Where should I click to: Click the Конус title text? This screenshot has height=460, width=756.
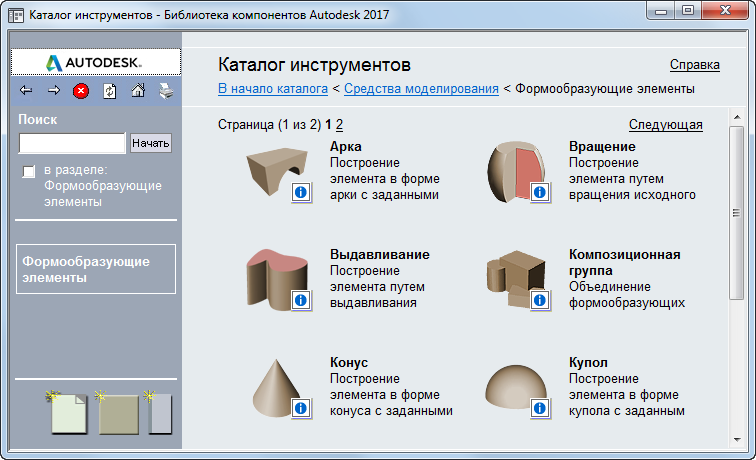(x=349, y=362)
